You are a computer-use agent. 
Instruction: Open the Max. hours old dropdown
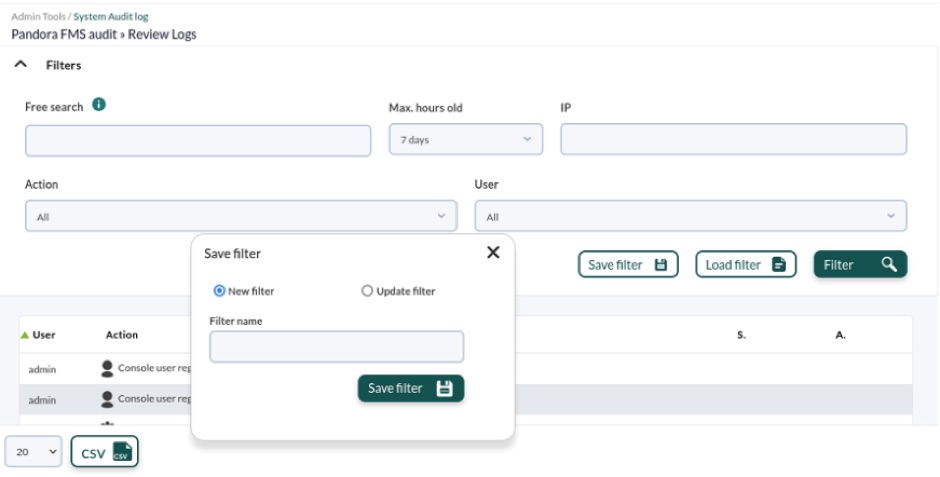[x=466, y=139]
